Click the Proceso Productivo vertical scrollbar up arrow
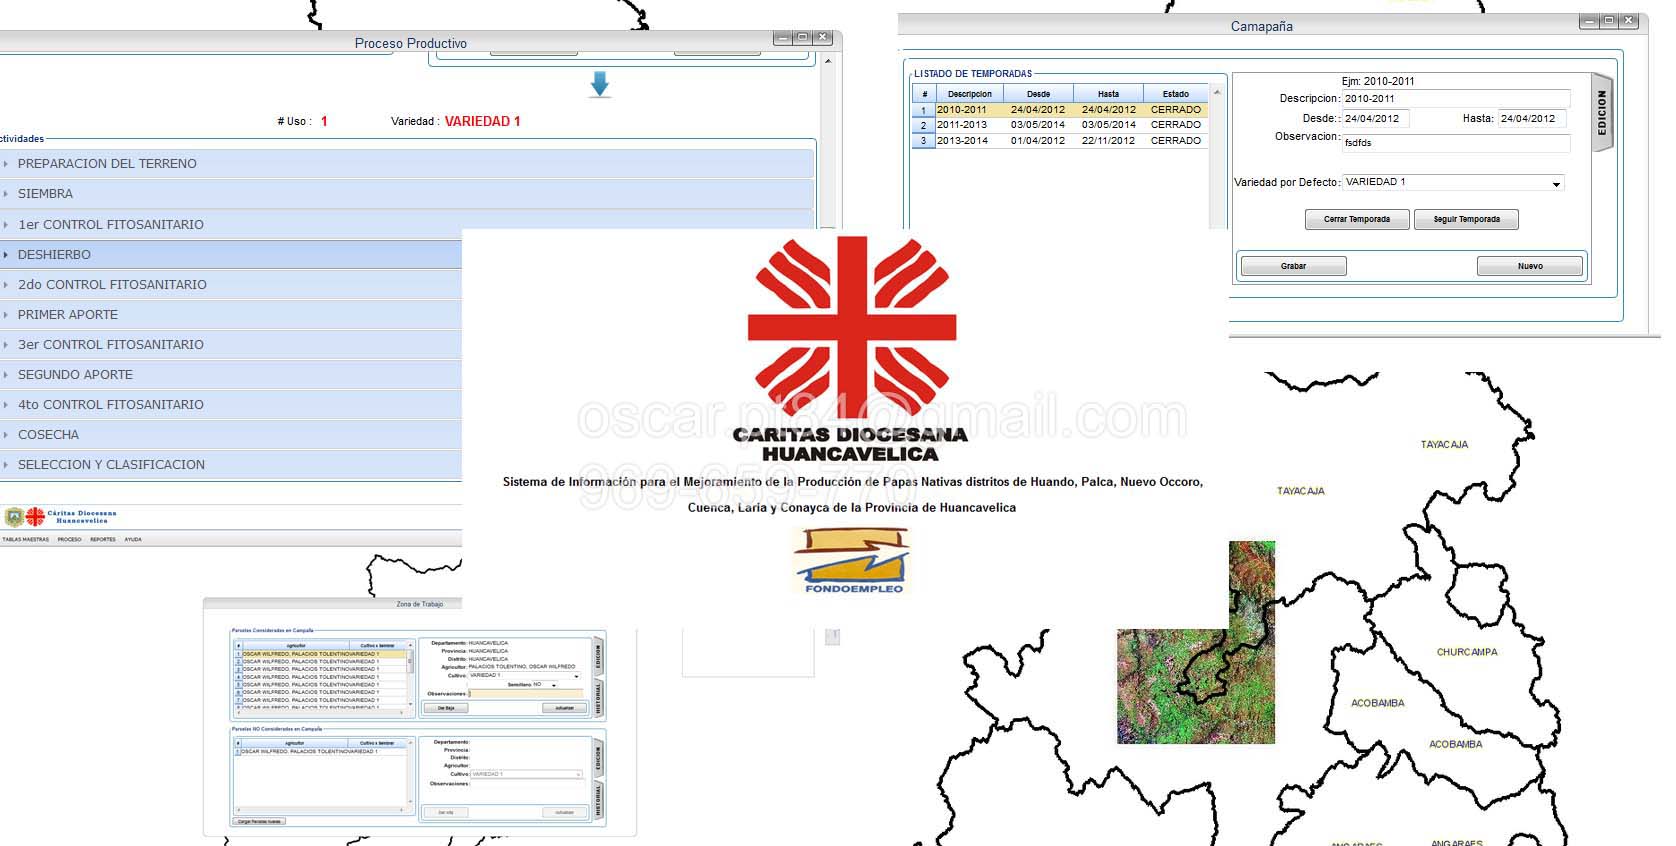The image size is (1676, 846). click(827, 61)
